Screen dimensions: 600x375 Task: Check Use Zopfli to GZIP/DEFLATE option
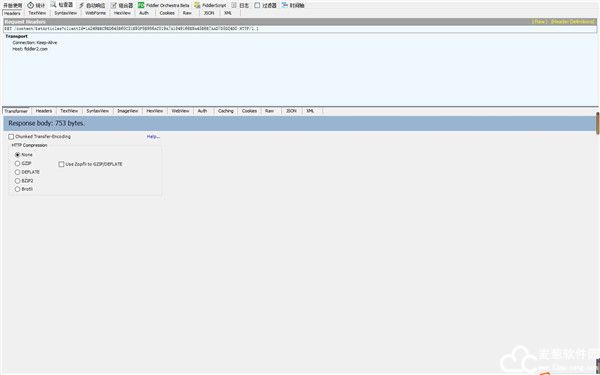tap(61, 164)
